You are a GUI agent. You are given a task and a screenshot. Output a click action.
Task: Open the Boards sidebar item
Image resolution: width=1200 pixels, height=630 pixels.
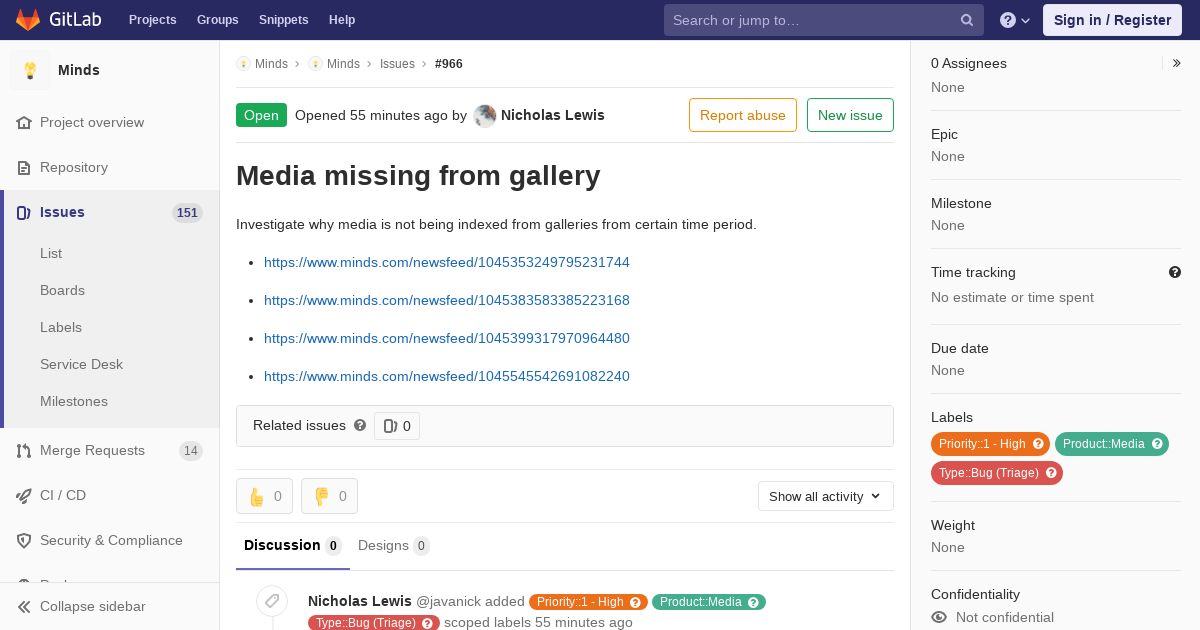tap(62, 290)
